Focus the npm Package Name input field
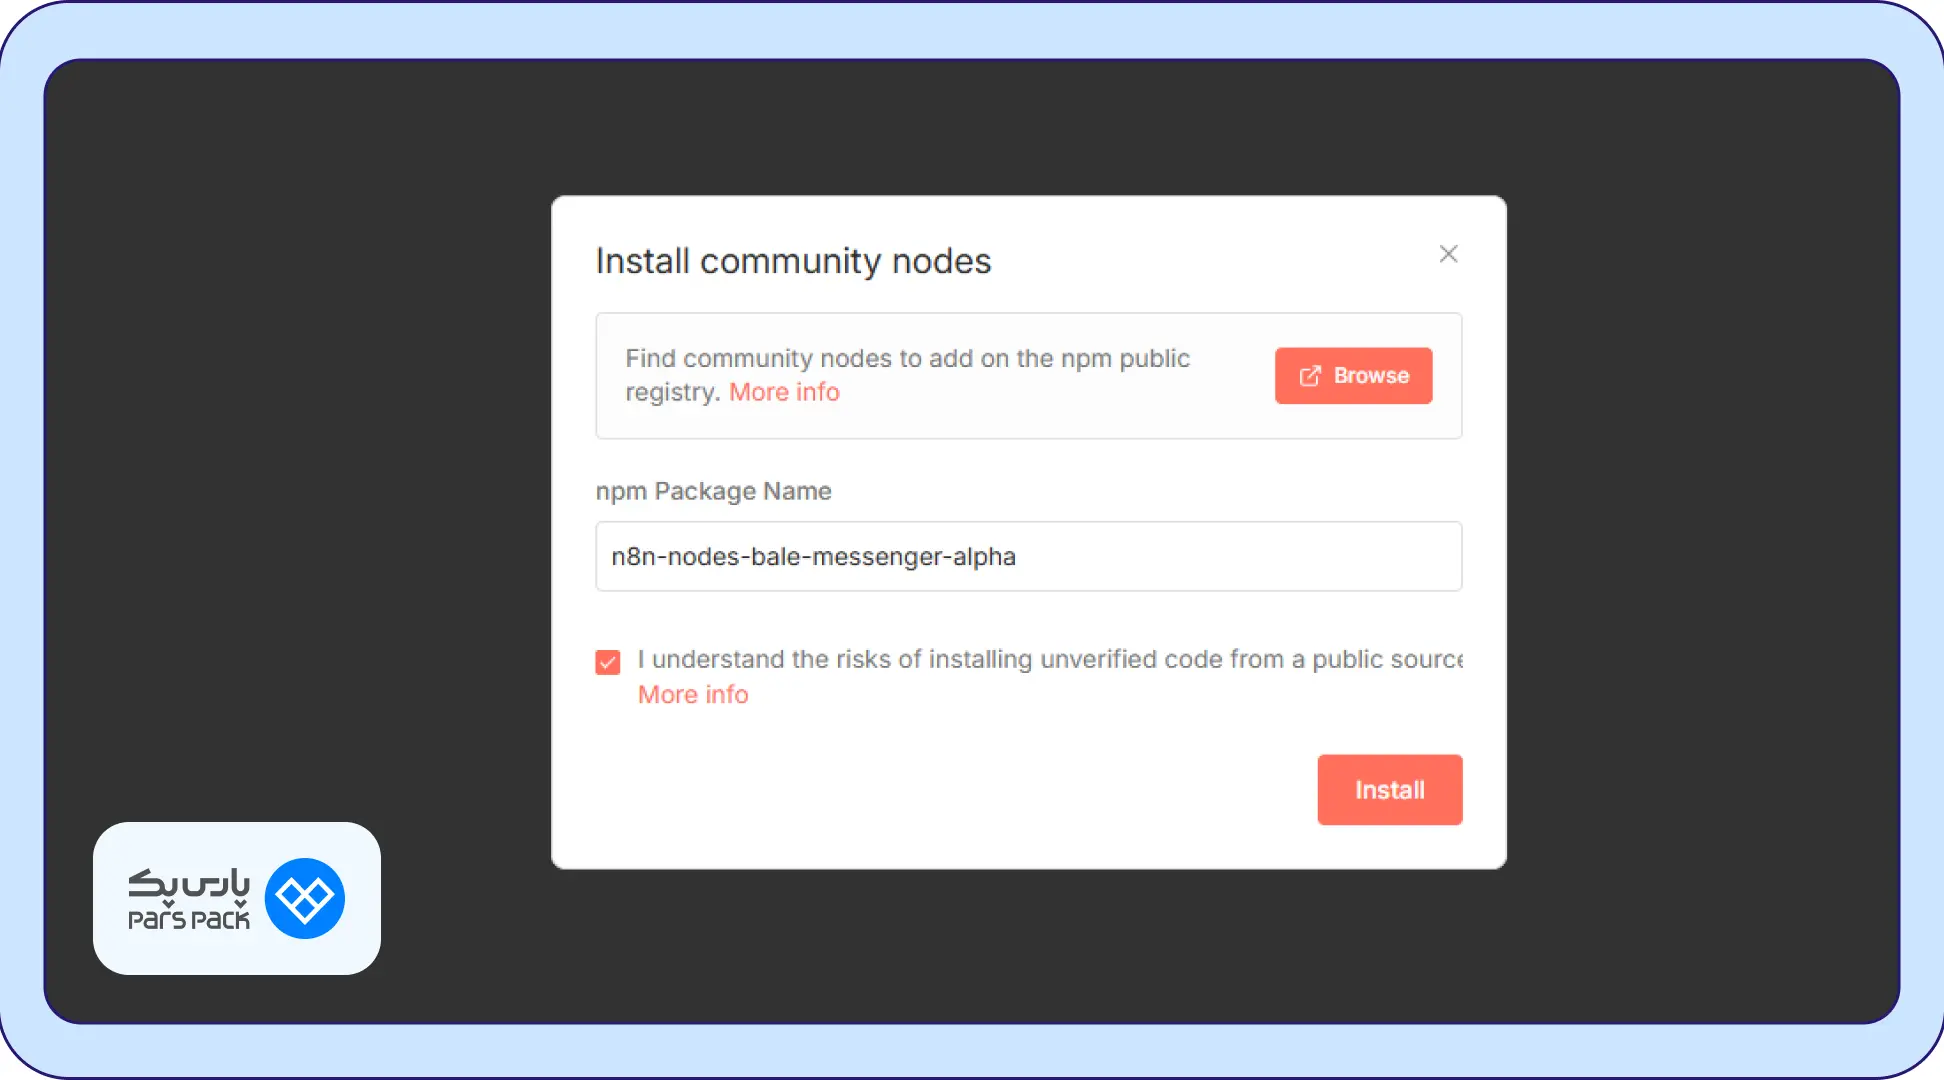The image size is (1944, 1080). click(x=1200, y=556)
